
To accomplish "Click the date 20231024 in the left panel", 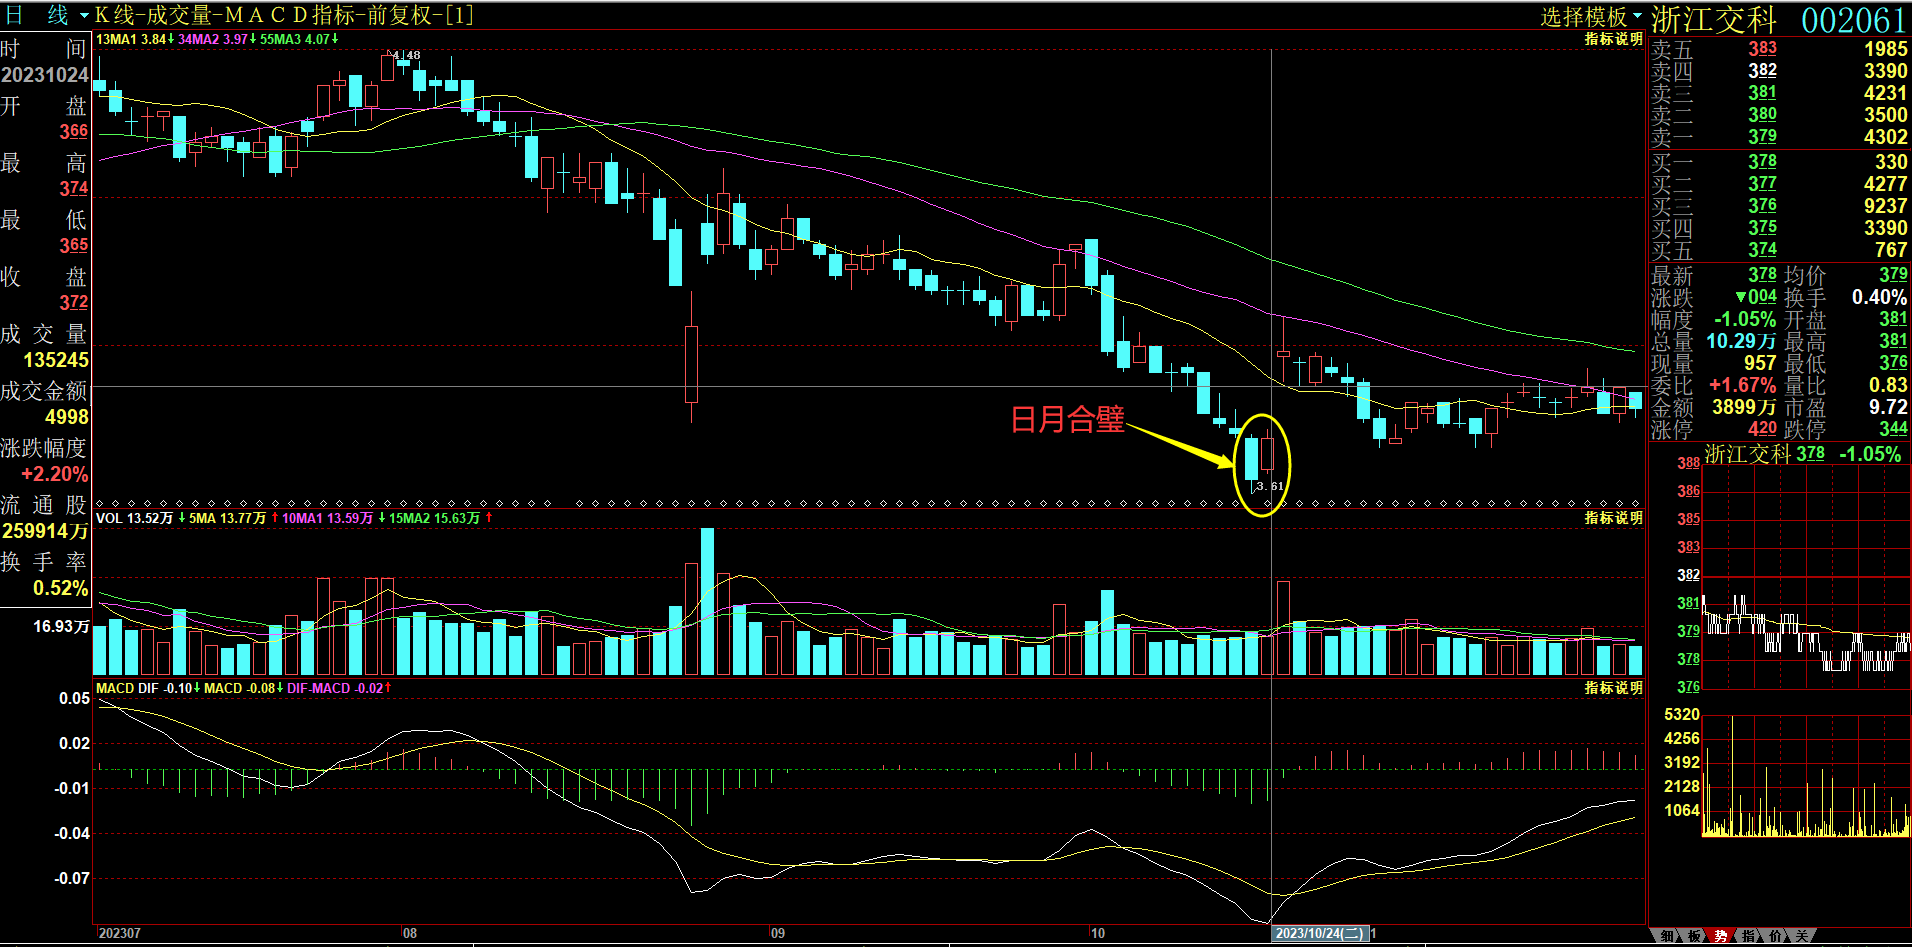I will 45,75.
